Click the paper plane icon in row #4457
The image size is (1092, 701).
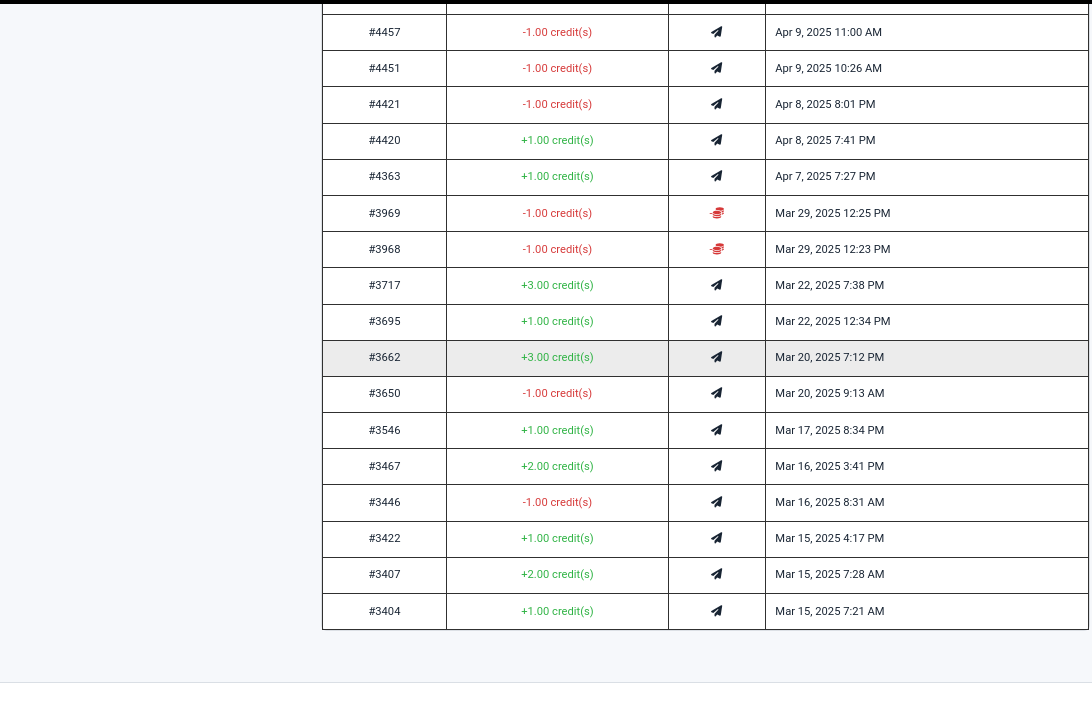[x=717, y=32]
